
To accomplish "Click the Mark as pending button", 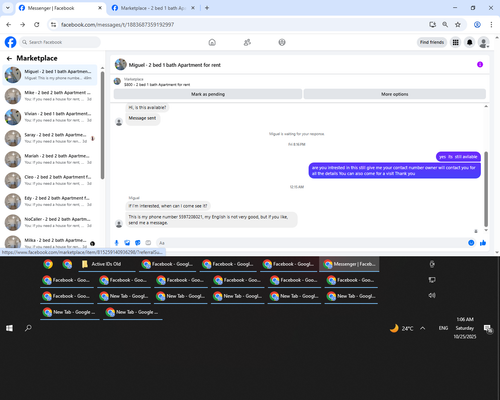I will point(208,94).
